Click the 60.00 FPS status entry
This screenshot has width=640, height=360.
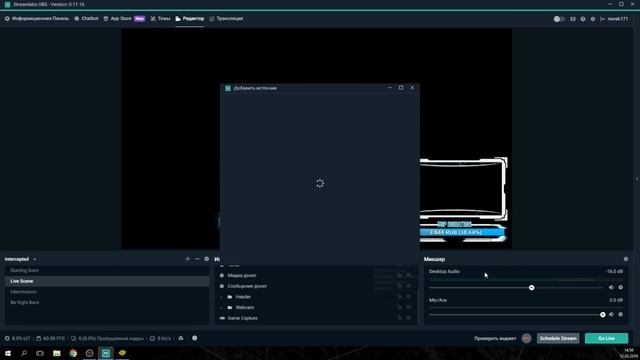coord(50,338)
